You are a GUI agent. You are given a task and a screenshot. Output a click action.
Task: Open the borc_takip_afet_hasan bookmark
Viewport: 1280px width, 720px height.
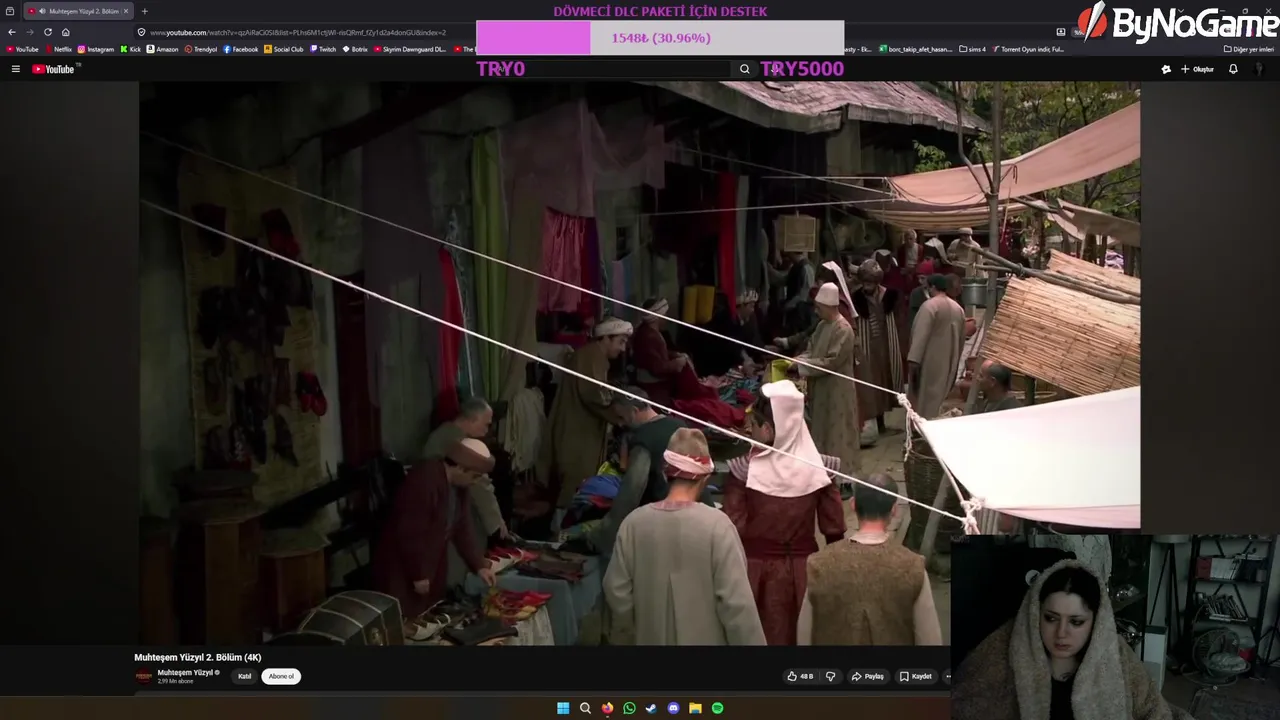pyautogui.click(x=916, y=49)
